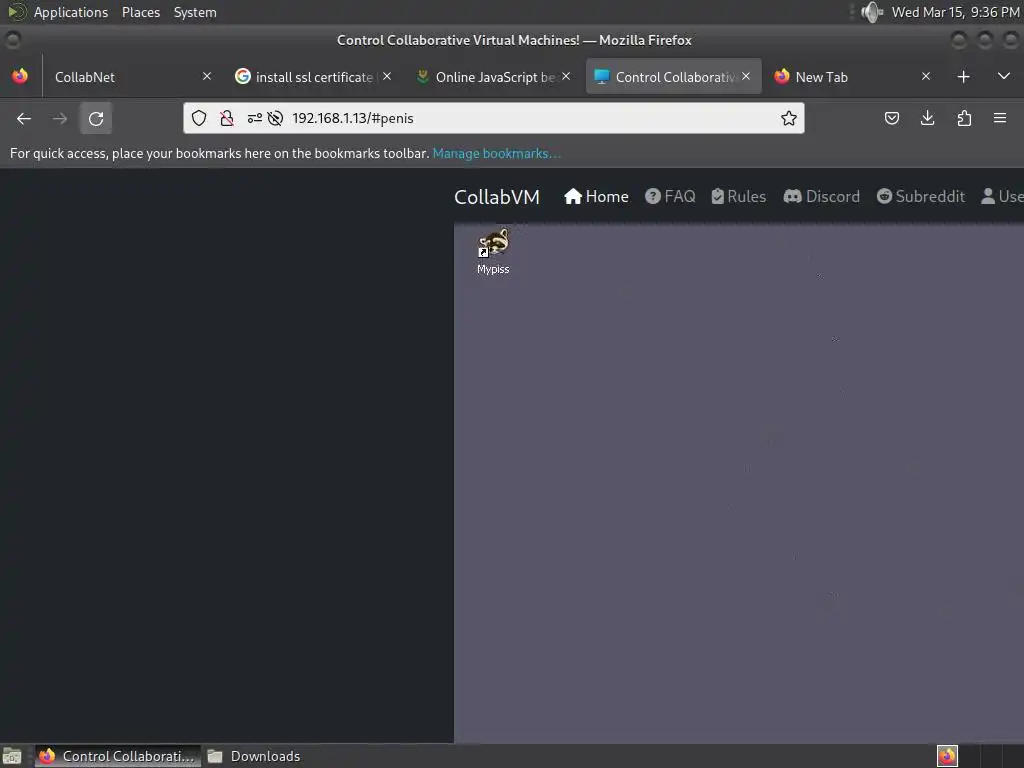Switch to the install ssl certificate tab
The height and width of the screenshot is (768, 1024).
(x=313, y=77)
